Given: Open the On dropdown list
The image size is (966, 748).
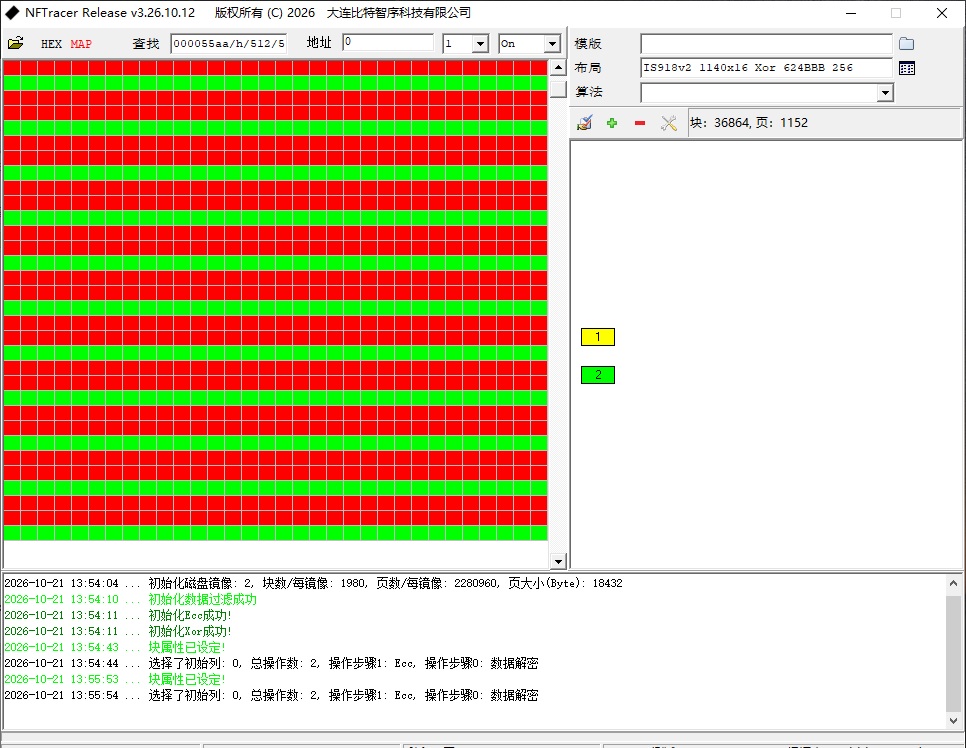Looking at the screenshot, I should [x=552, y=44].
